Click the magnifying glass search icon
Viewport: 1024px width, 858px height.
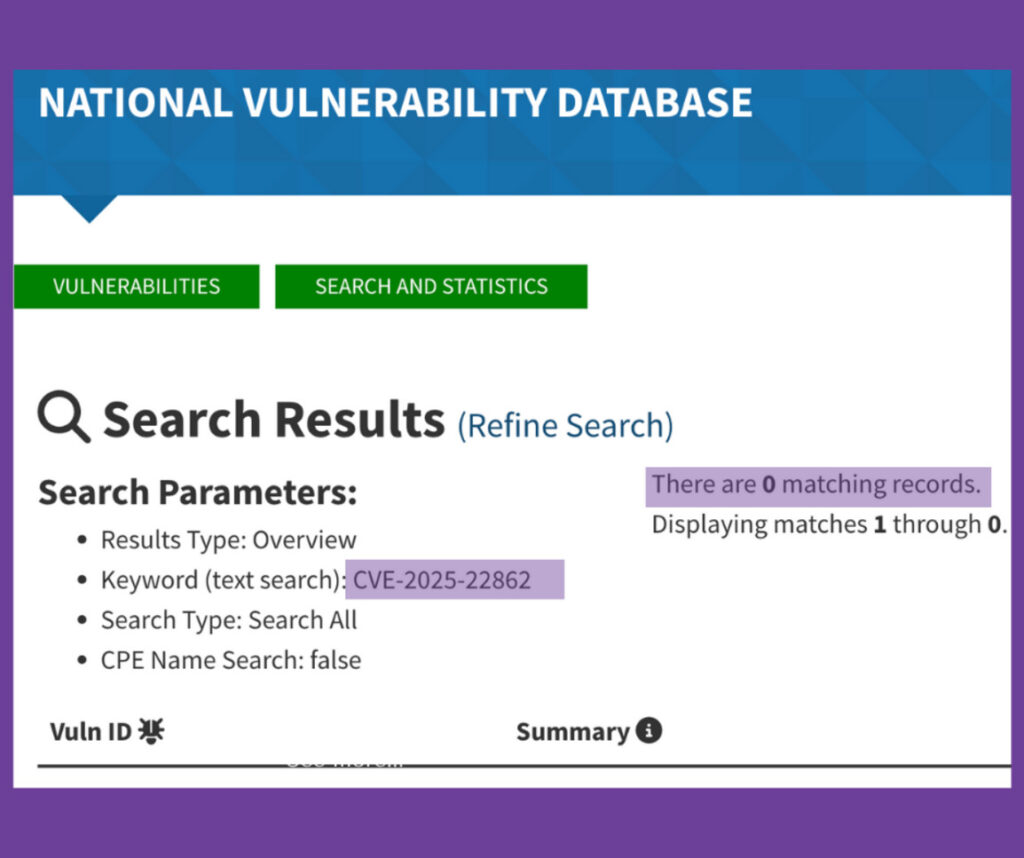(64, 417)
